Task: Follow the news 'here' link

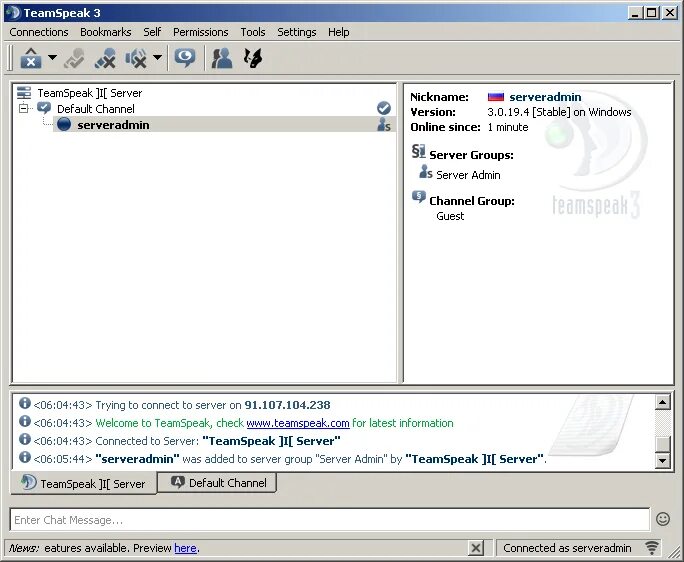Action: click(x=185, y=548)
